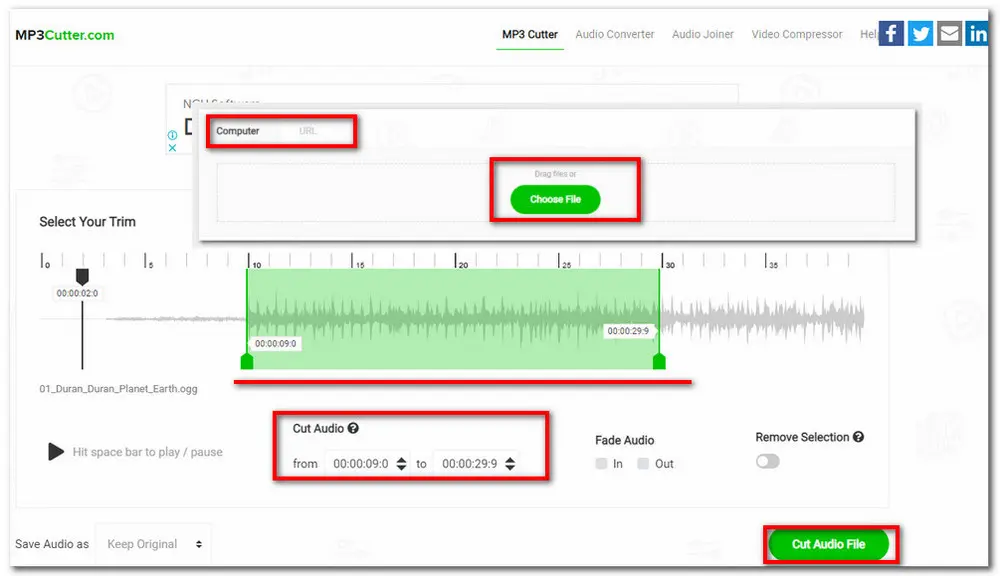Click the 'Hit space bar to play / pause' text
This screenshot has height=576, width=1000.
pyautogui.click(x=147, y=452)
